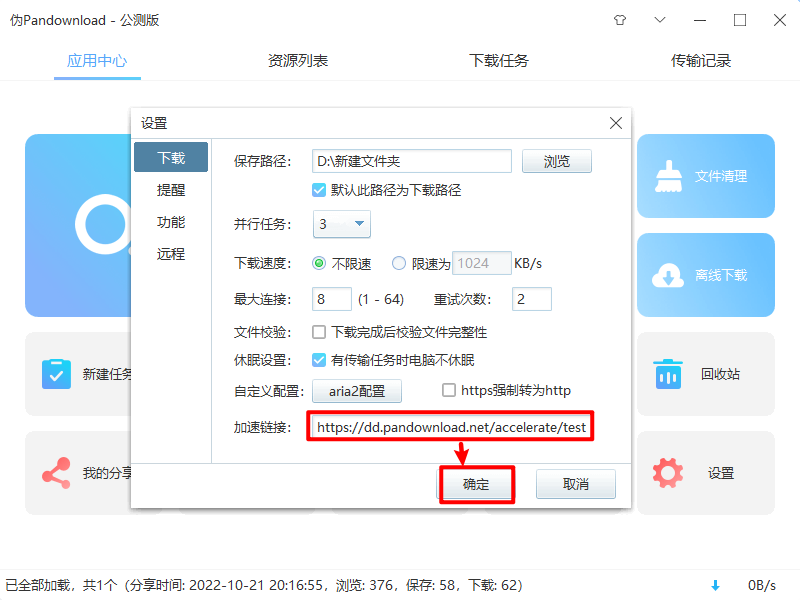Switch to the 应用中心 tab
Image resolution: width=800 pixels, height=600 pixels.
click(x=97, y=61)
